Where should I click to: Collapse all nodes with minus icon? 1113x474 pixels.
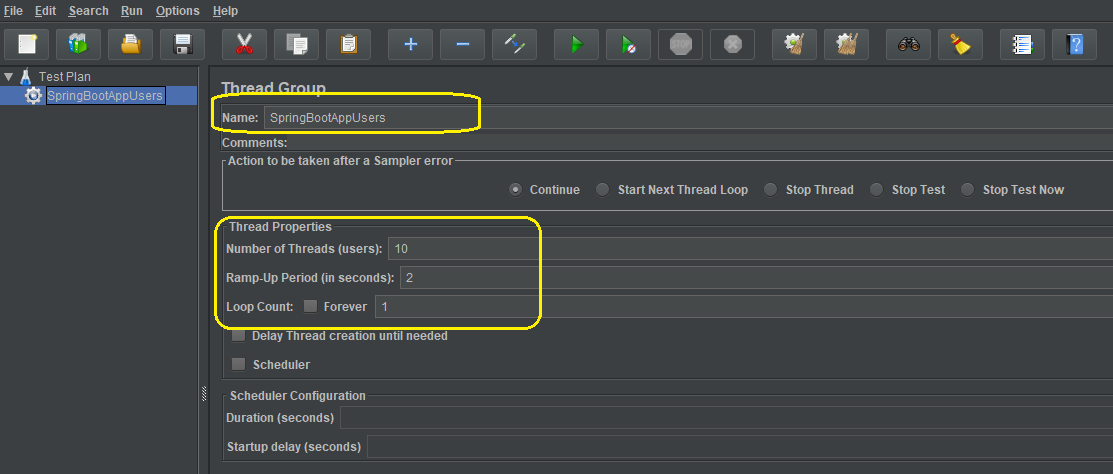[462, 45]
